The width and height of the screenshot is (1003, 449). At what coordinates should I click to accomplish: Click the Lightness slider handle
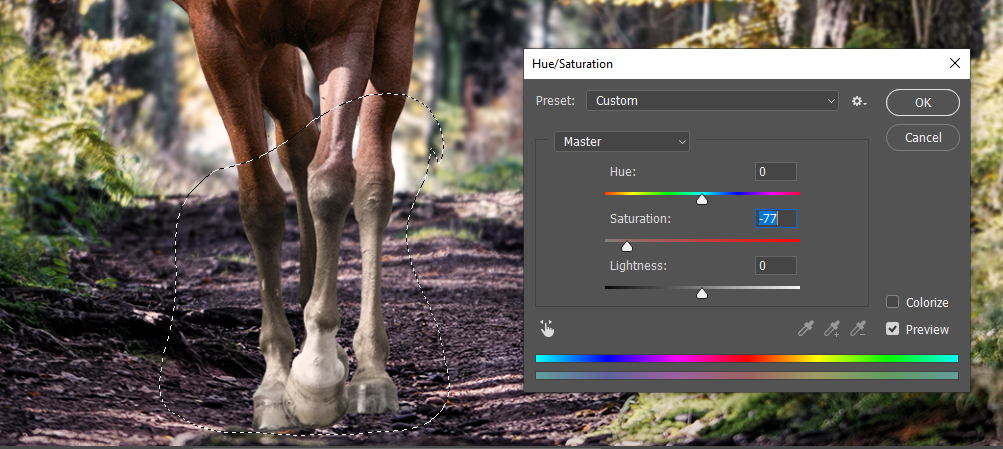[x=702, y=293]
